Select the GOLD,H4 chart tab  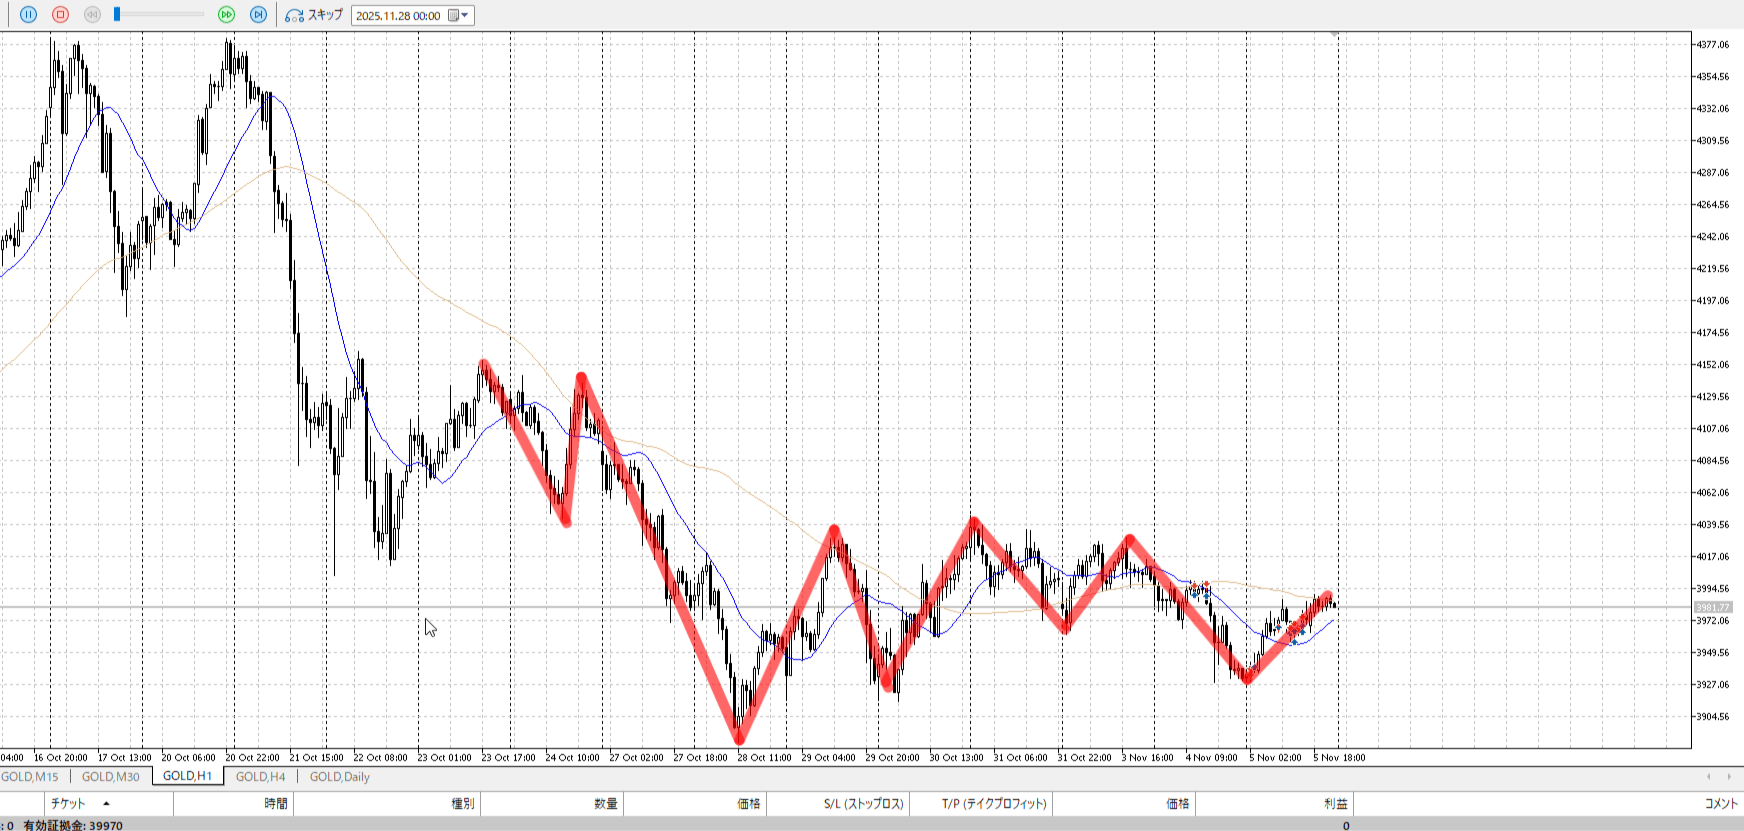[260, 777]
